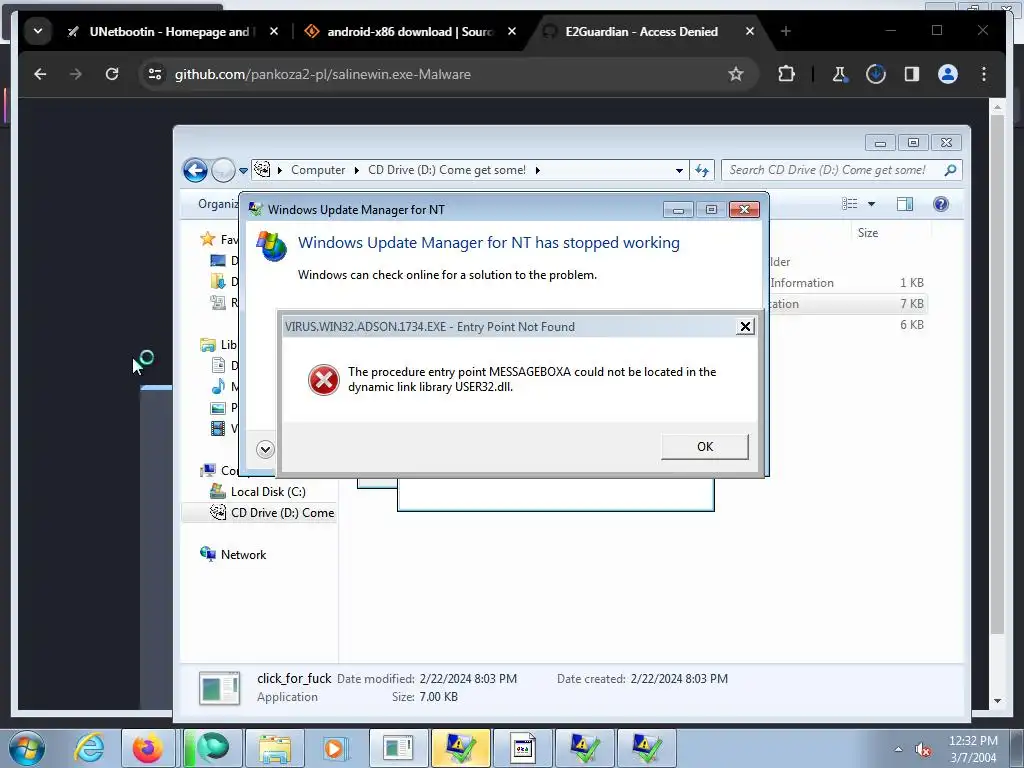The width and height of the screenshot is (1024, 768).
Task: Click the Explorer forward arrow button
Action: [223, 170]
